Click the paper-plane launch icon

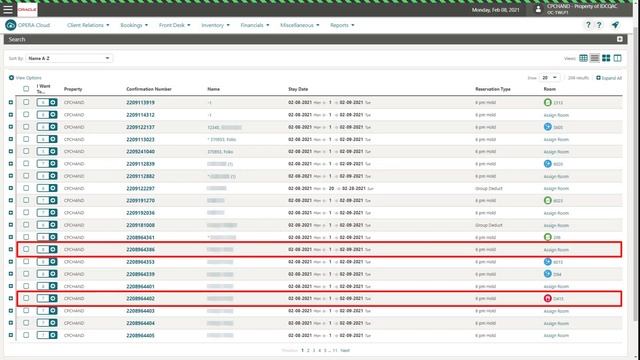point(615,25)
